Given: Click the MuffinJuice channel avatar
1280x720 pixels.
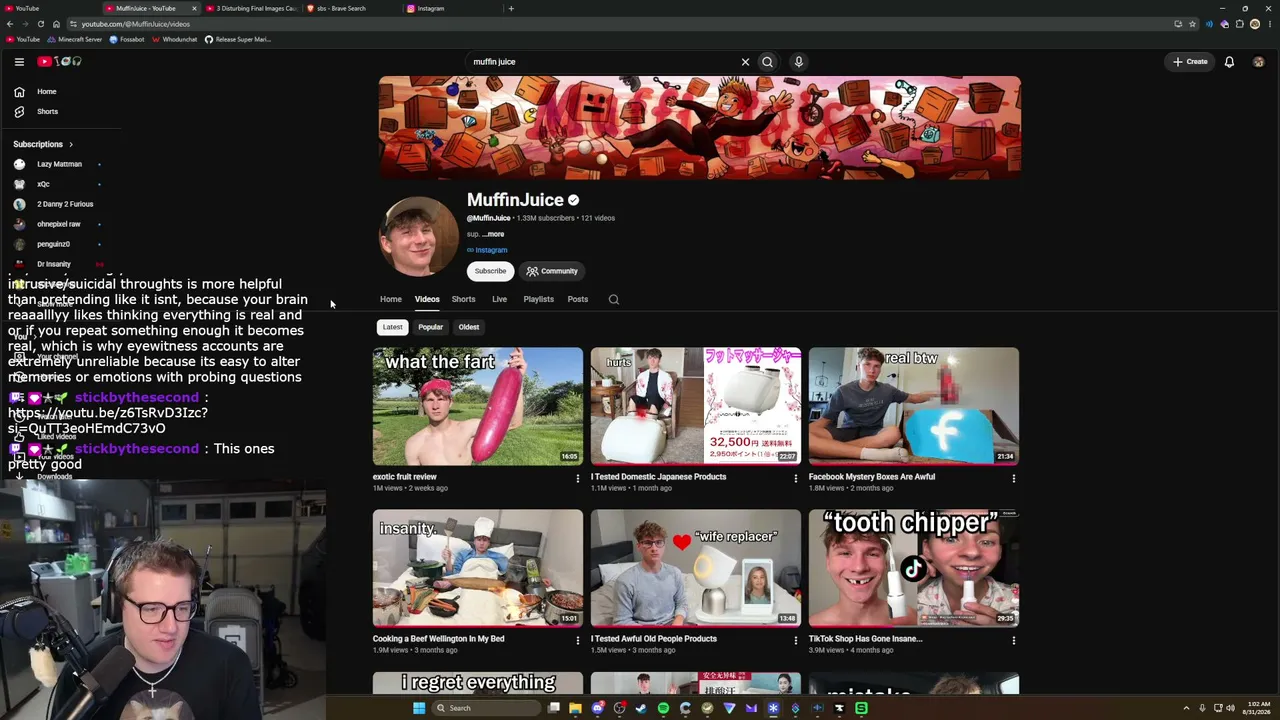Looking at the screenshot, I should (419, 236).
